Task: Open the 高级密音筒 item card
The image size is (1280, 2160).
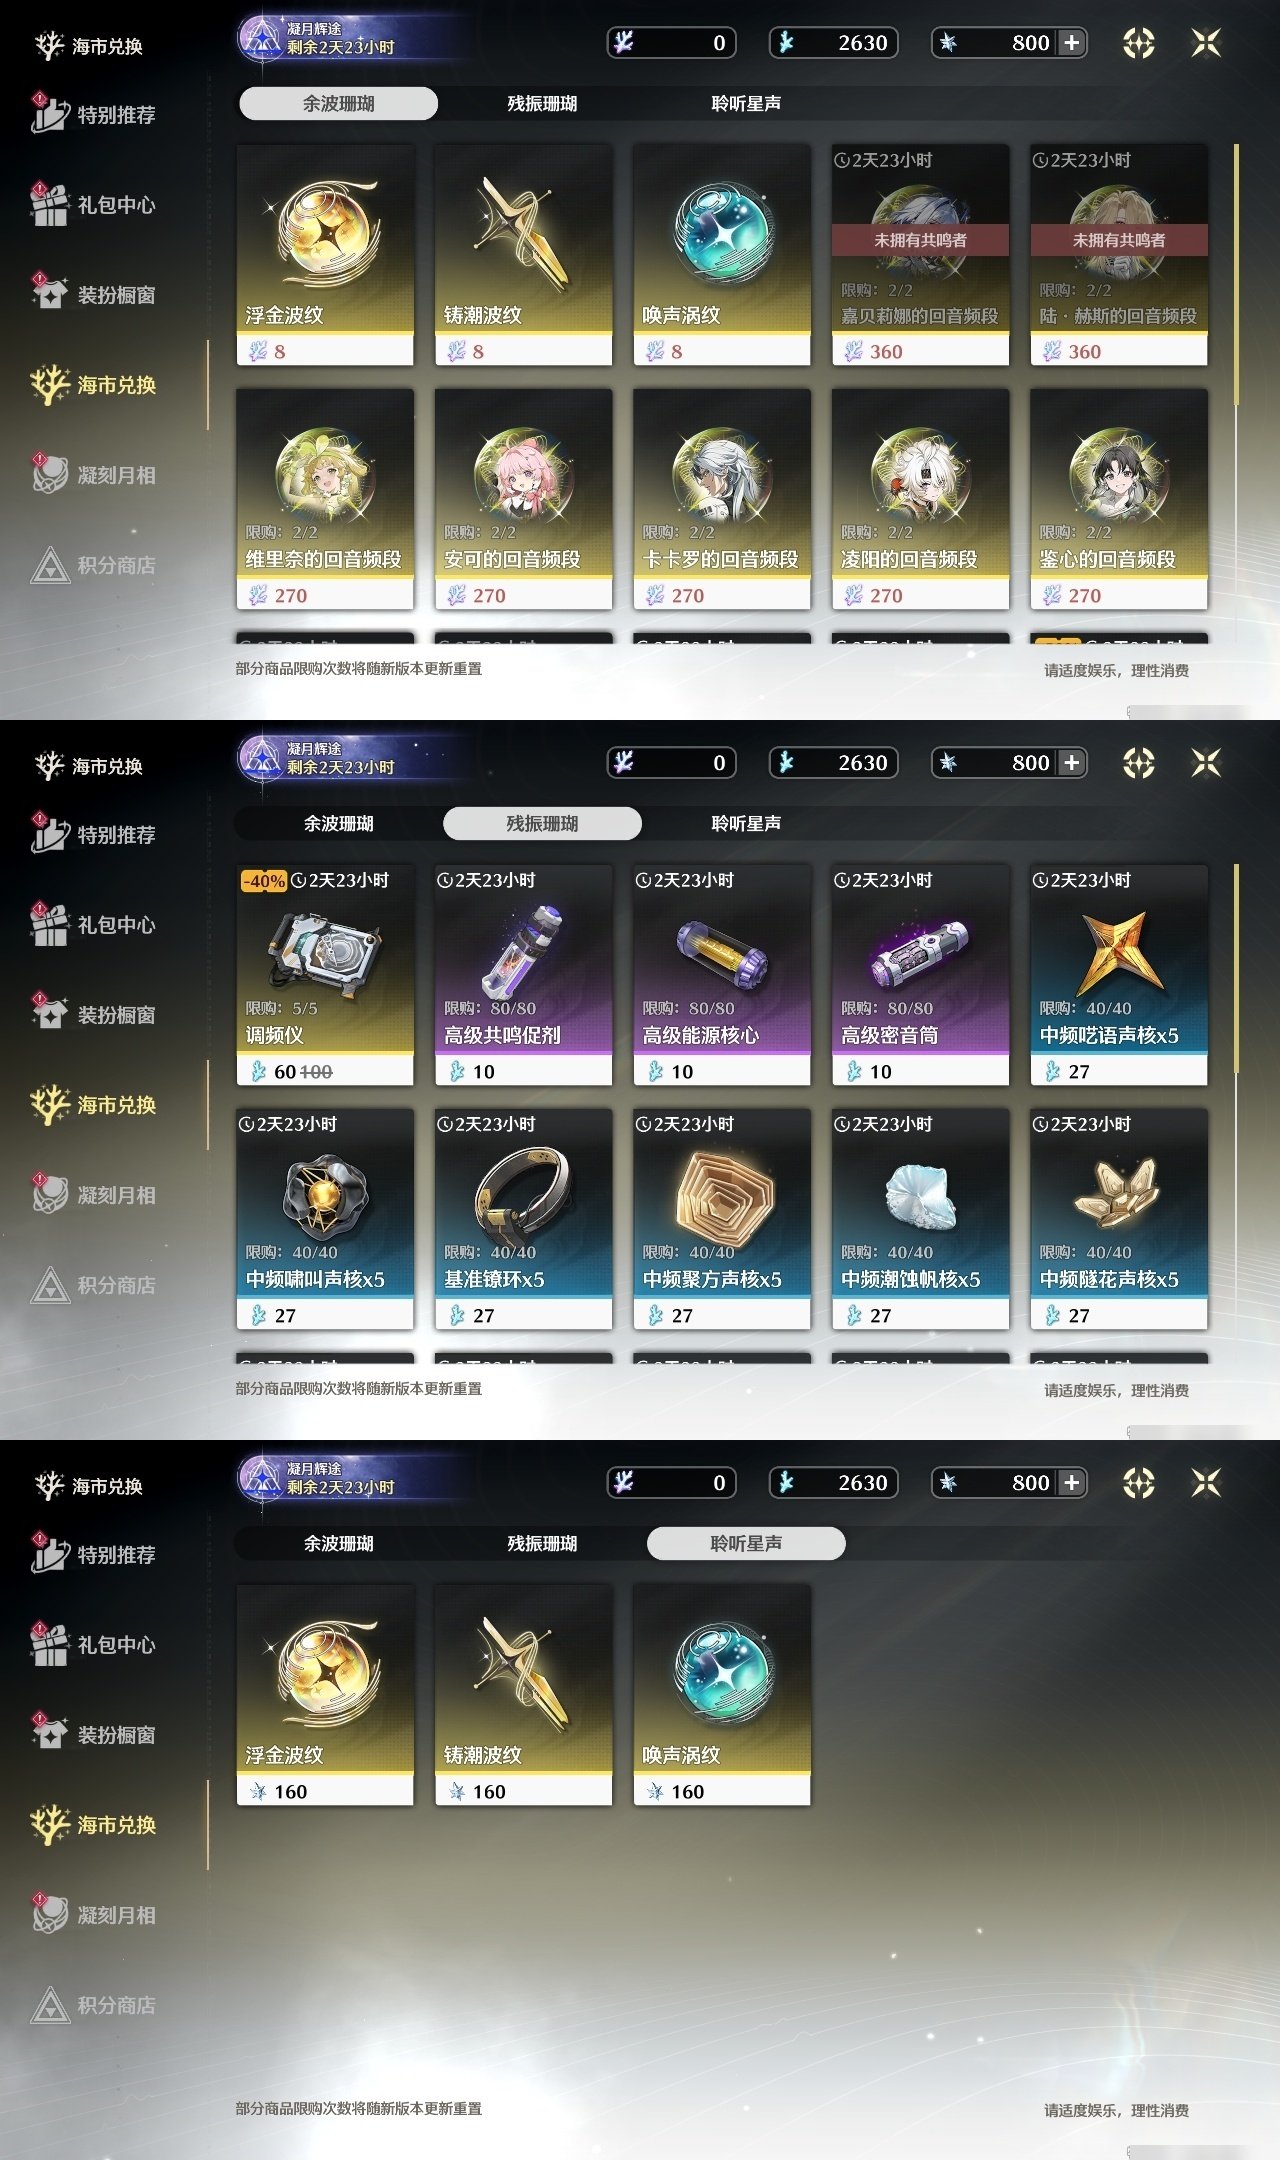Action: [920, 975]
